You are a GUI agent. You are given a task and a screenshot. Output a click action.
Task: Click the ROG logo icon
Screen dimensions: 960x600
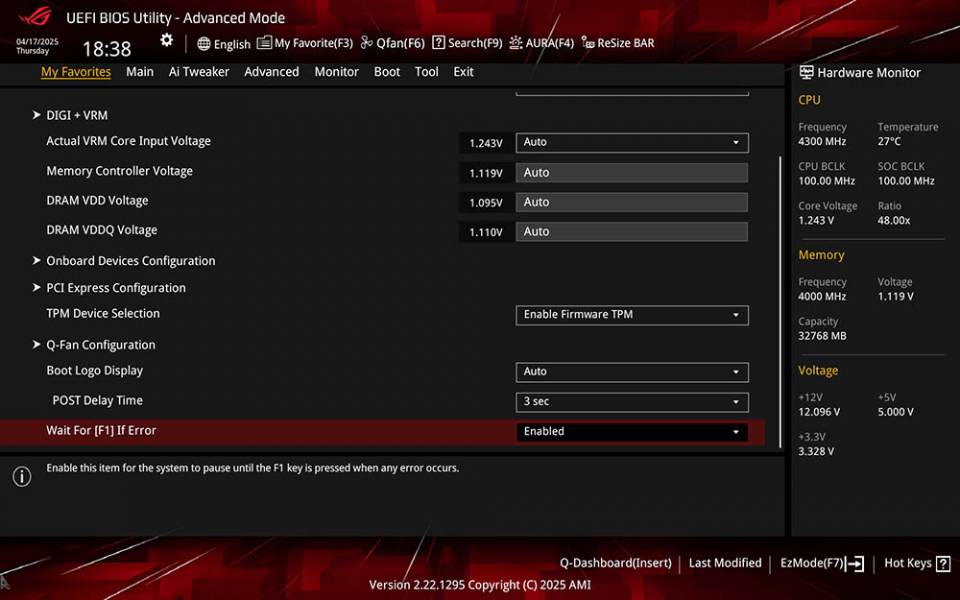click(x=36, y=16)
